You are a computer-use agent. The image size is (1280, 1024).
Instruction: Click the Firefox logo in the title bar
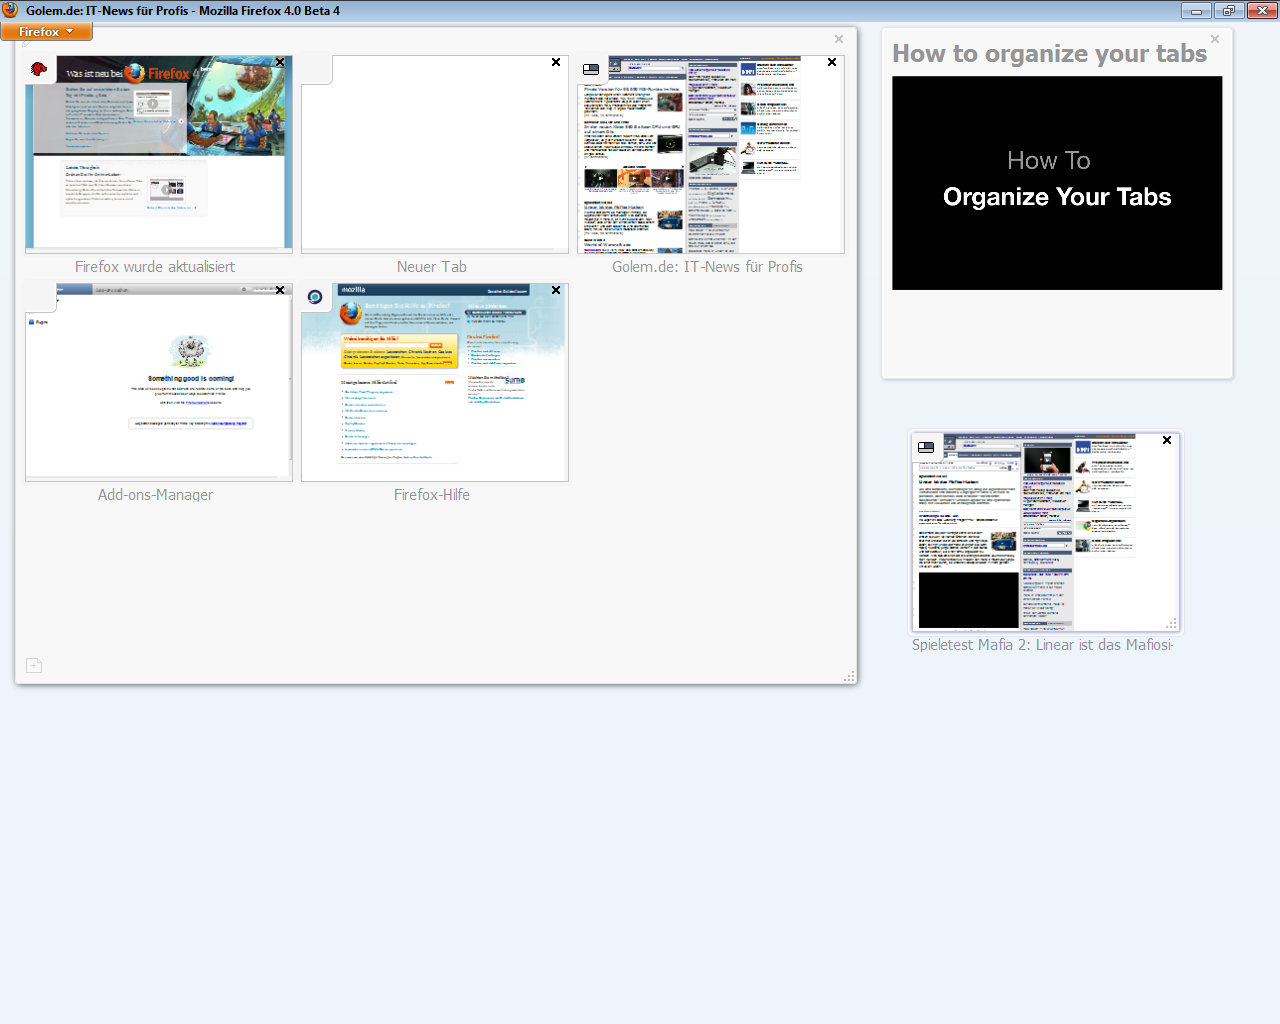(x=10, y=10)
